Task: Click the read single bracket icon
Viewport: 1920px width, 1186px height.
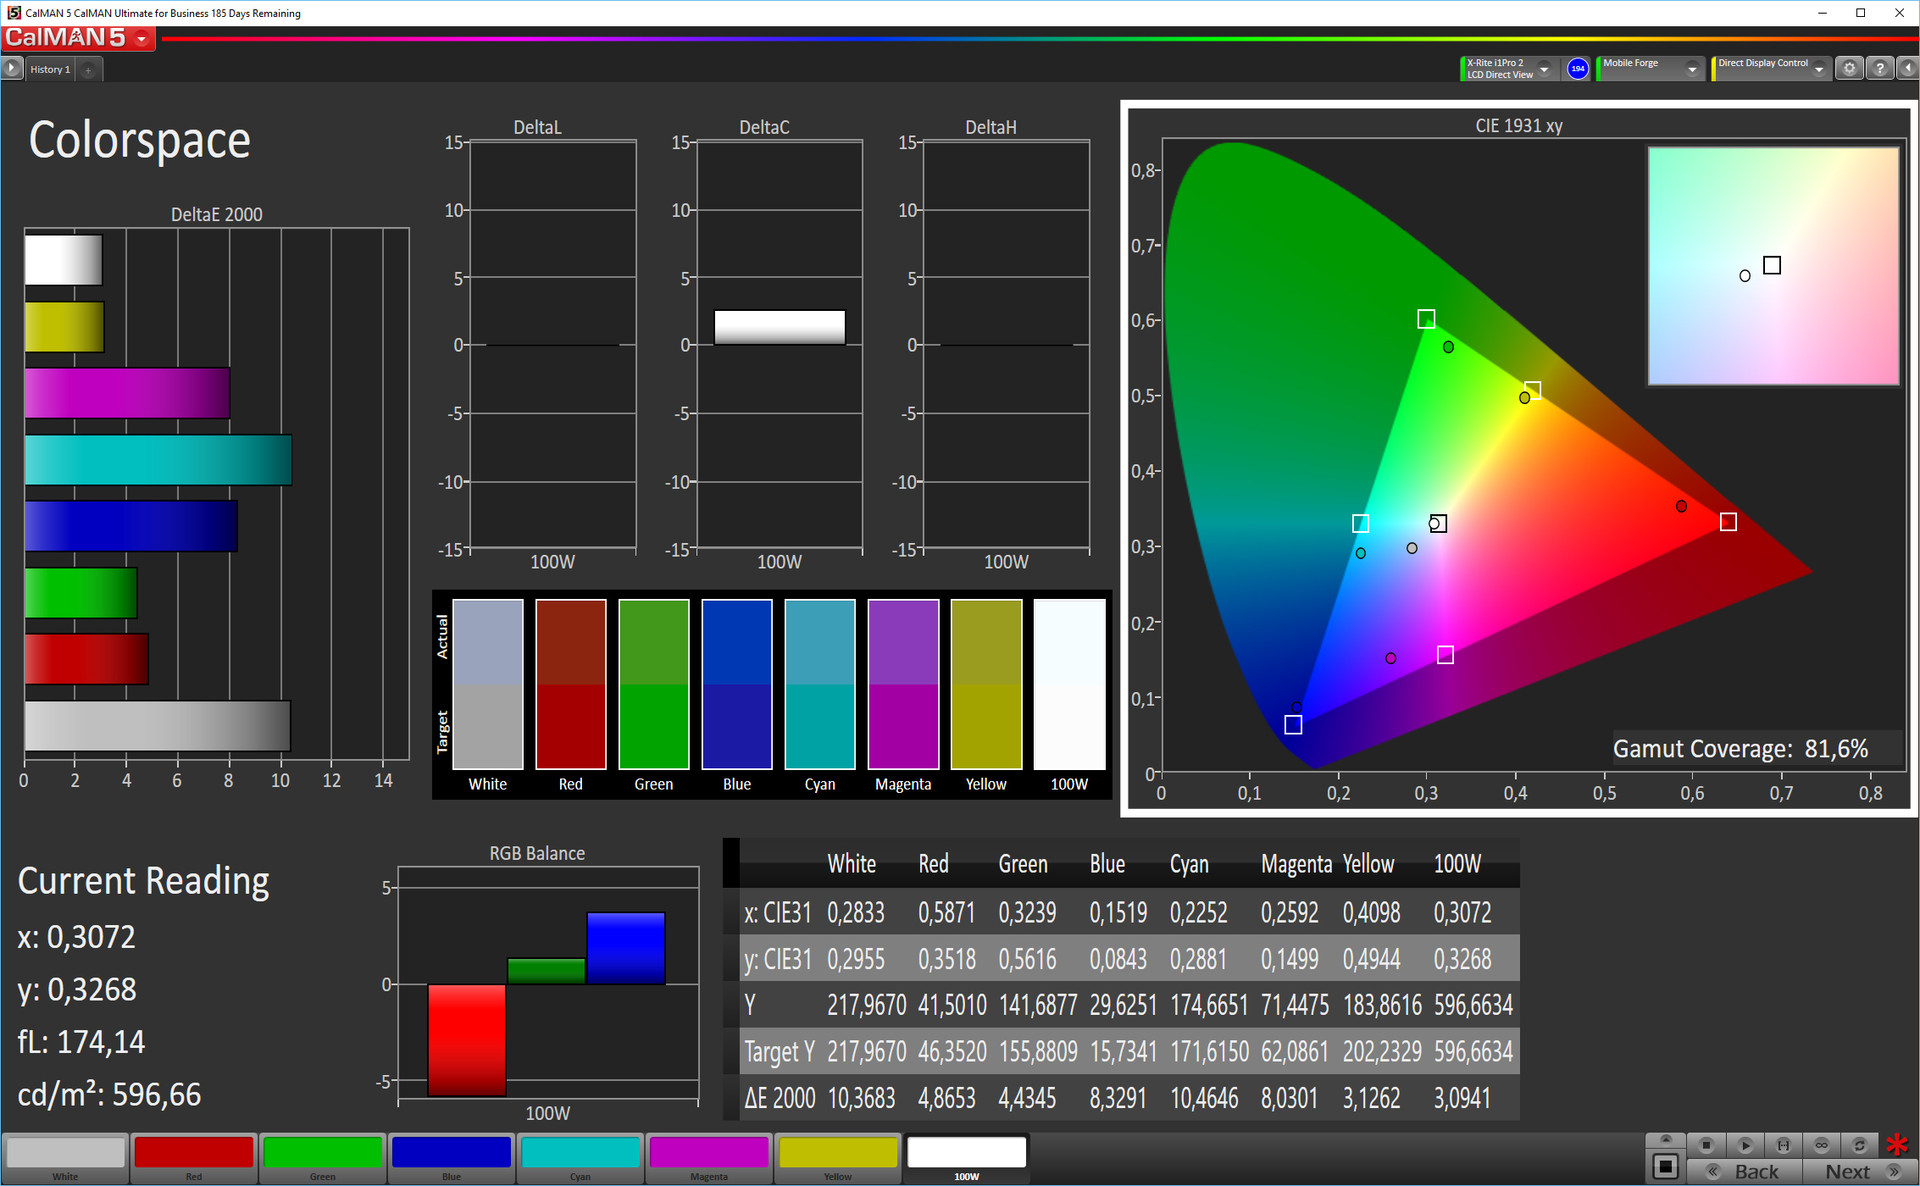Action: (1783, 1145)
